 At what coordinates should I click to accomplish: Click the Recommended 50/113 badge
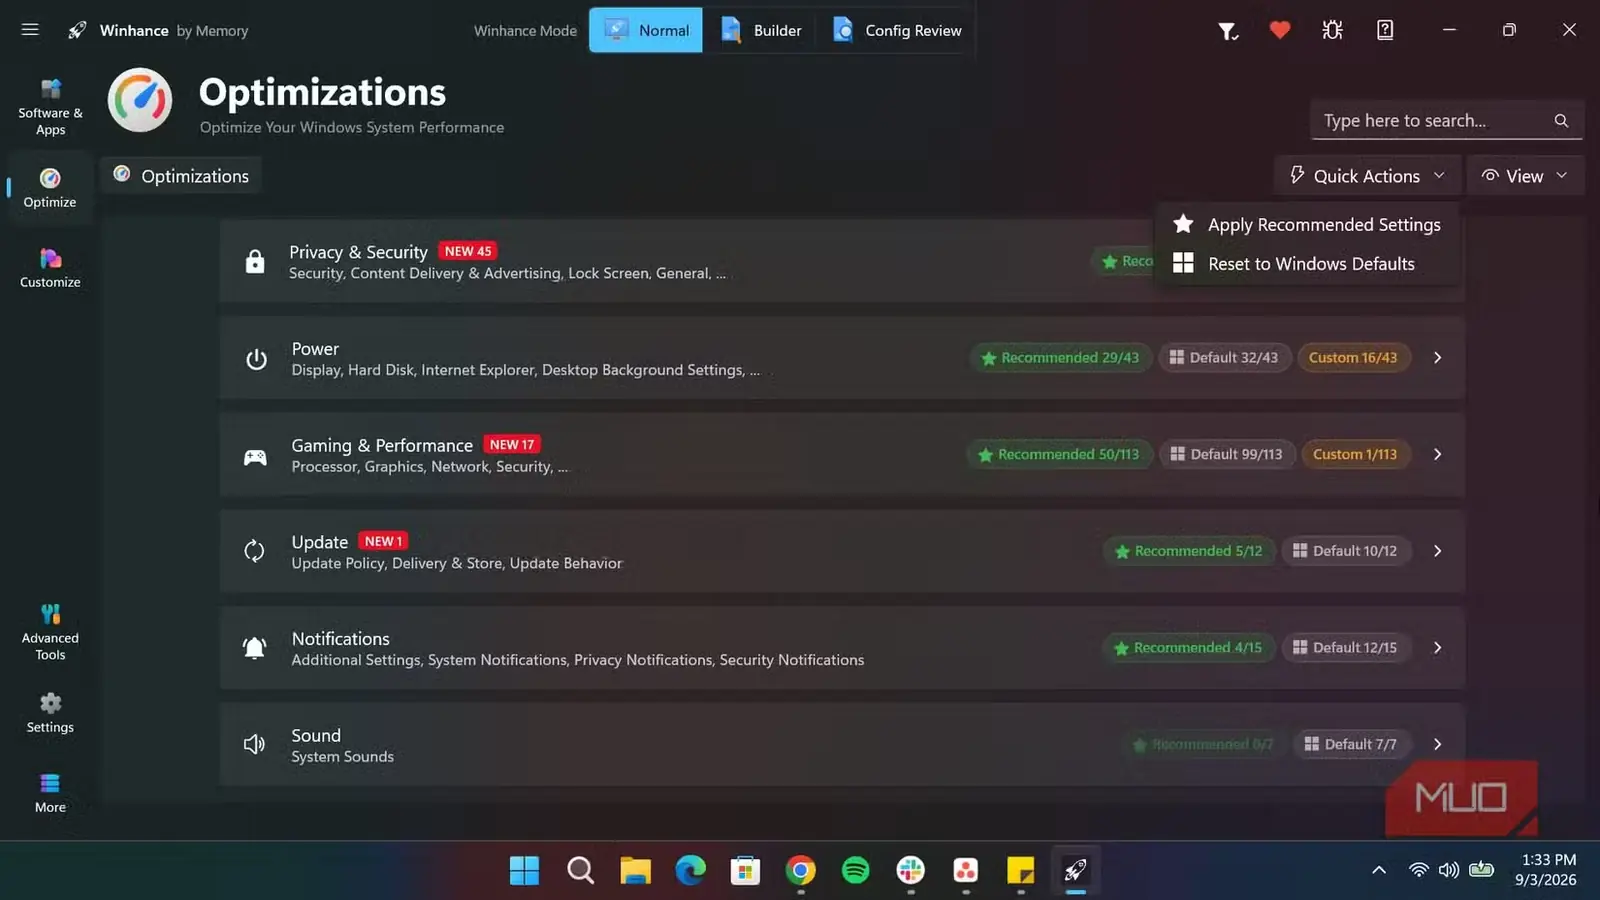pos(1059,454)
